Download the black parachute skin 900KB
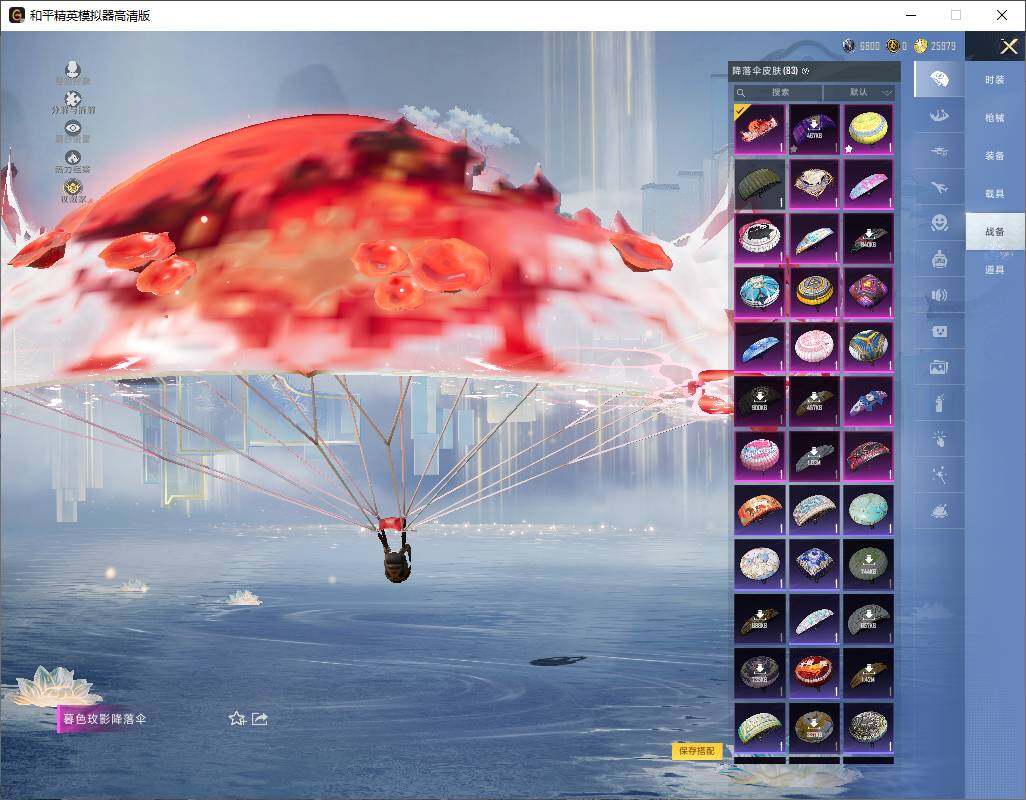1026x800 pixels. click(759, 401)
